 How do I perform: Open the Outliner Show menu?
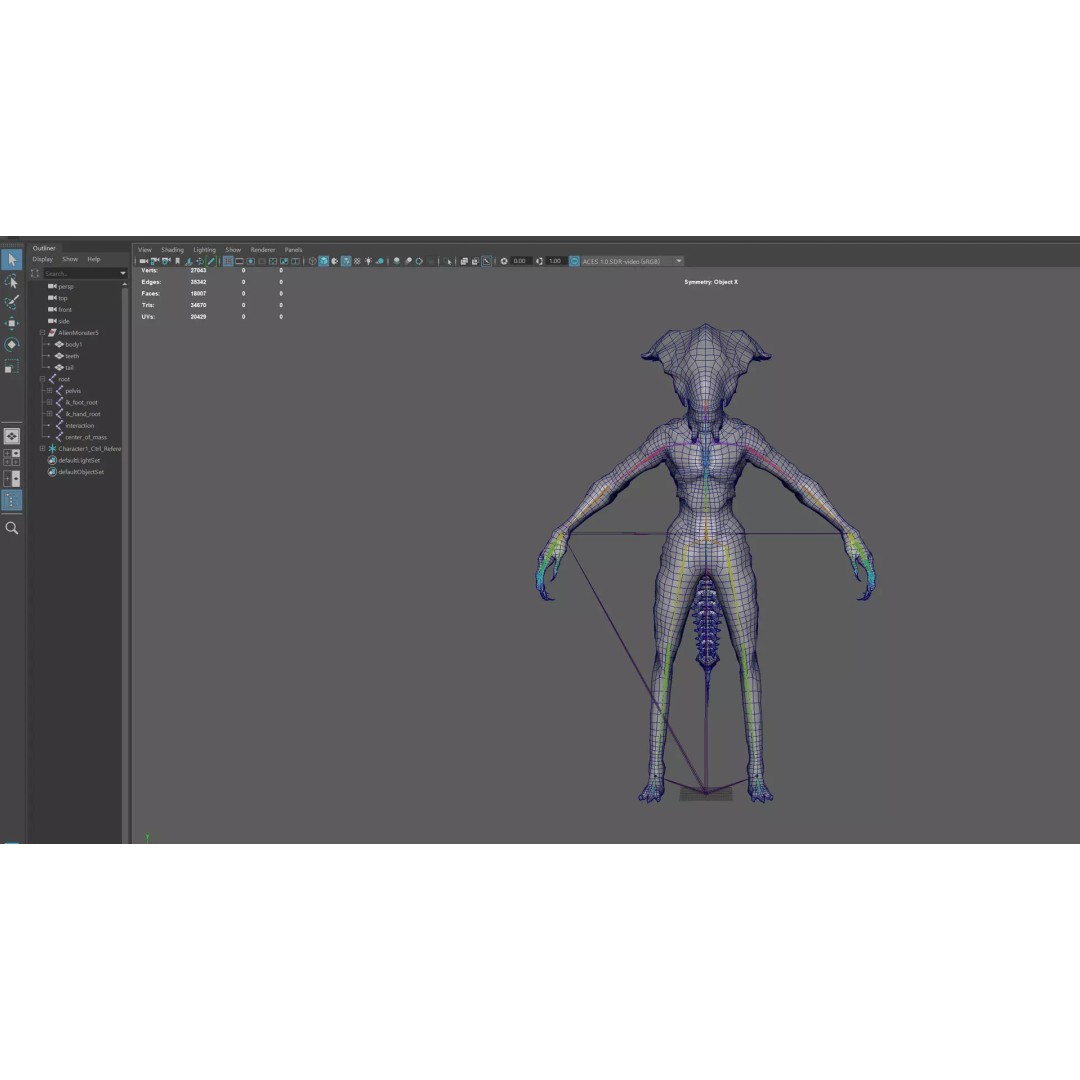click(x=70, y=259)
